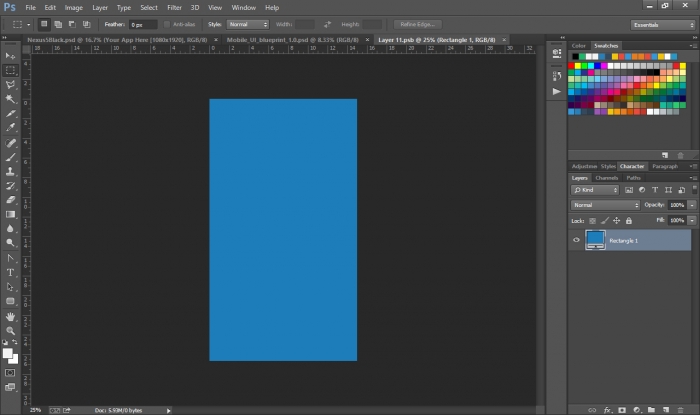Create a new group folder
This screenshot has width=700, height=415.
651,410
